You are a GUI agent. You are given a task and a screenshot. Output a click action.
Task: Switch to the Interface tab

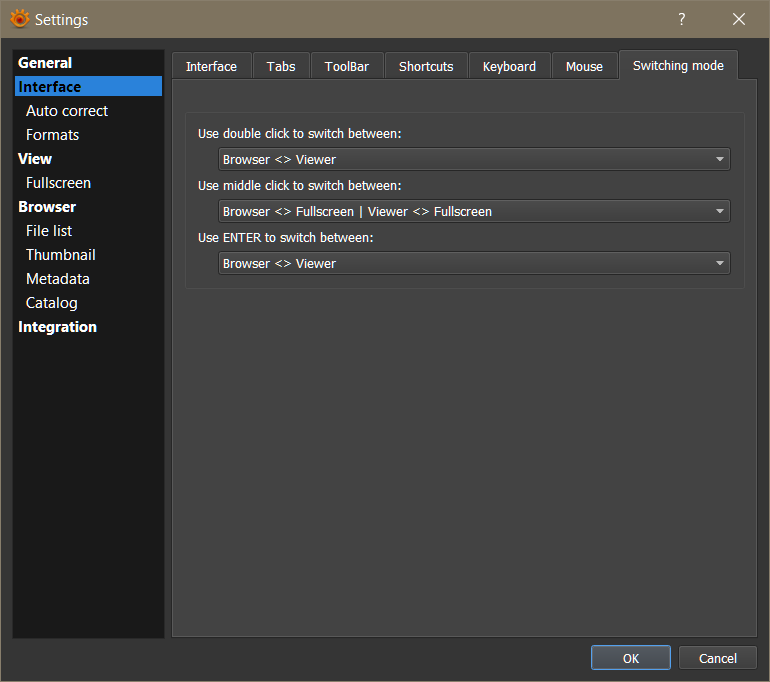[x=211, y=66]
